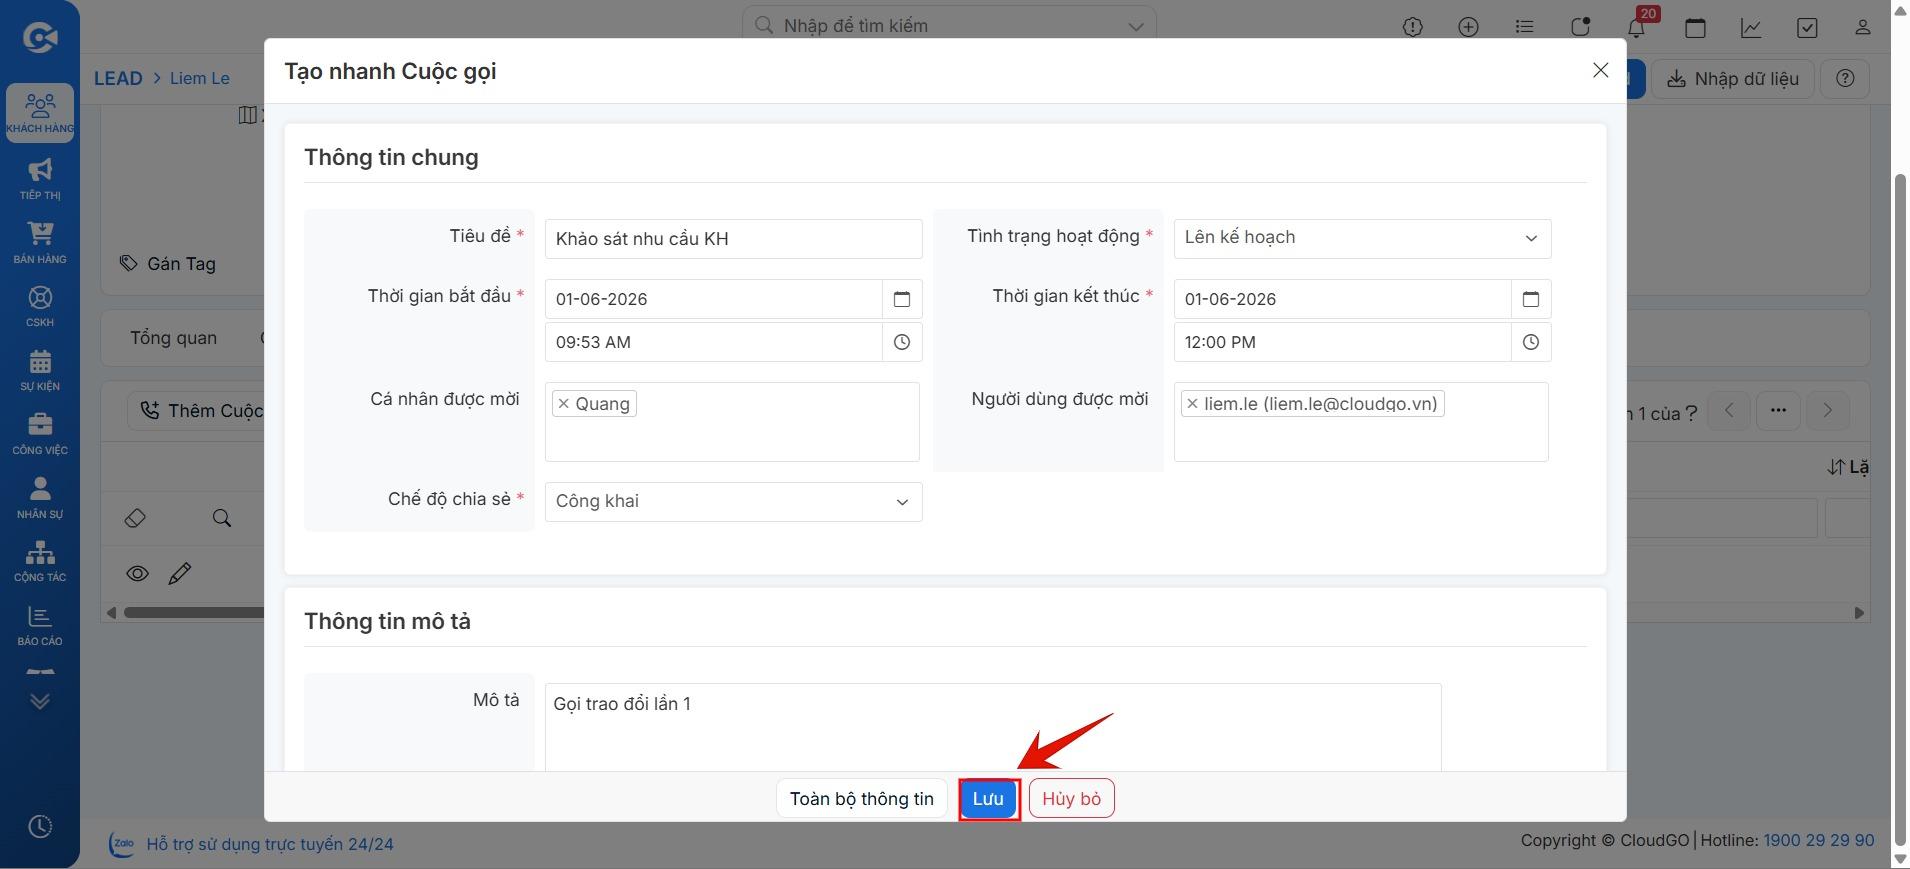Click the columns layout icon near breadcrumb
Screen dimensions: 1910x869
(247, 115)
